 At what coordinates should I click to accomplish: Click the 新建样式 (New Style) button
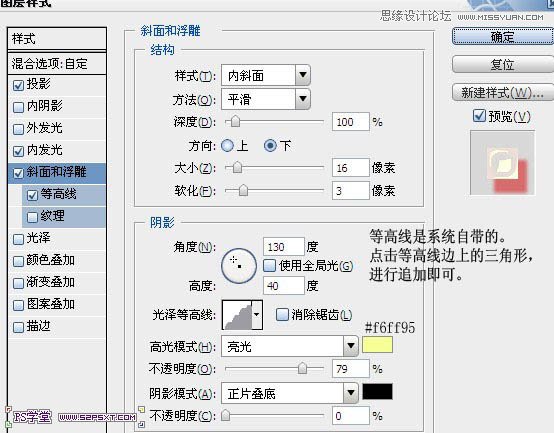(503, 93)
